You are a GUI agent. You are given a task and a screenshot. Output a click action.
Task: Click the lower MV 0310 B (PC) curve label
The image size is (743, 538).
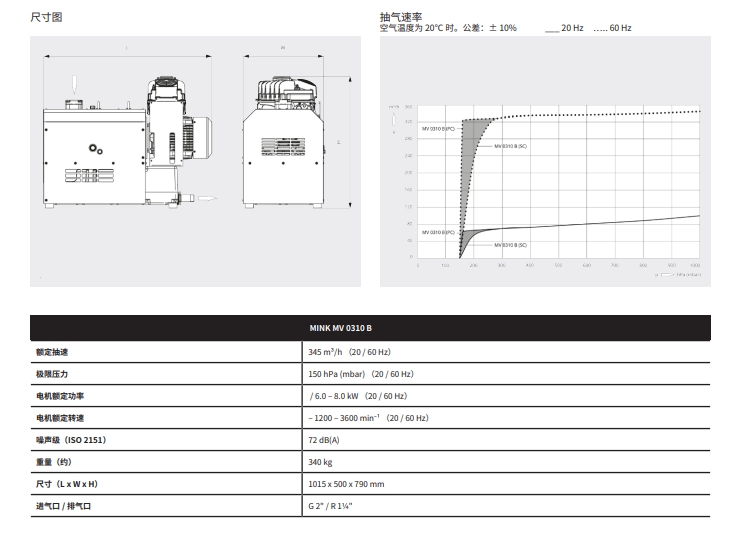(x=438, y=232)
